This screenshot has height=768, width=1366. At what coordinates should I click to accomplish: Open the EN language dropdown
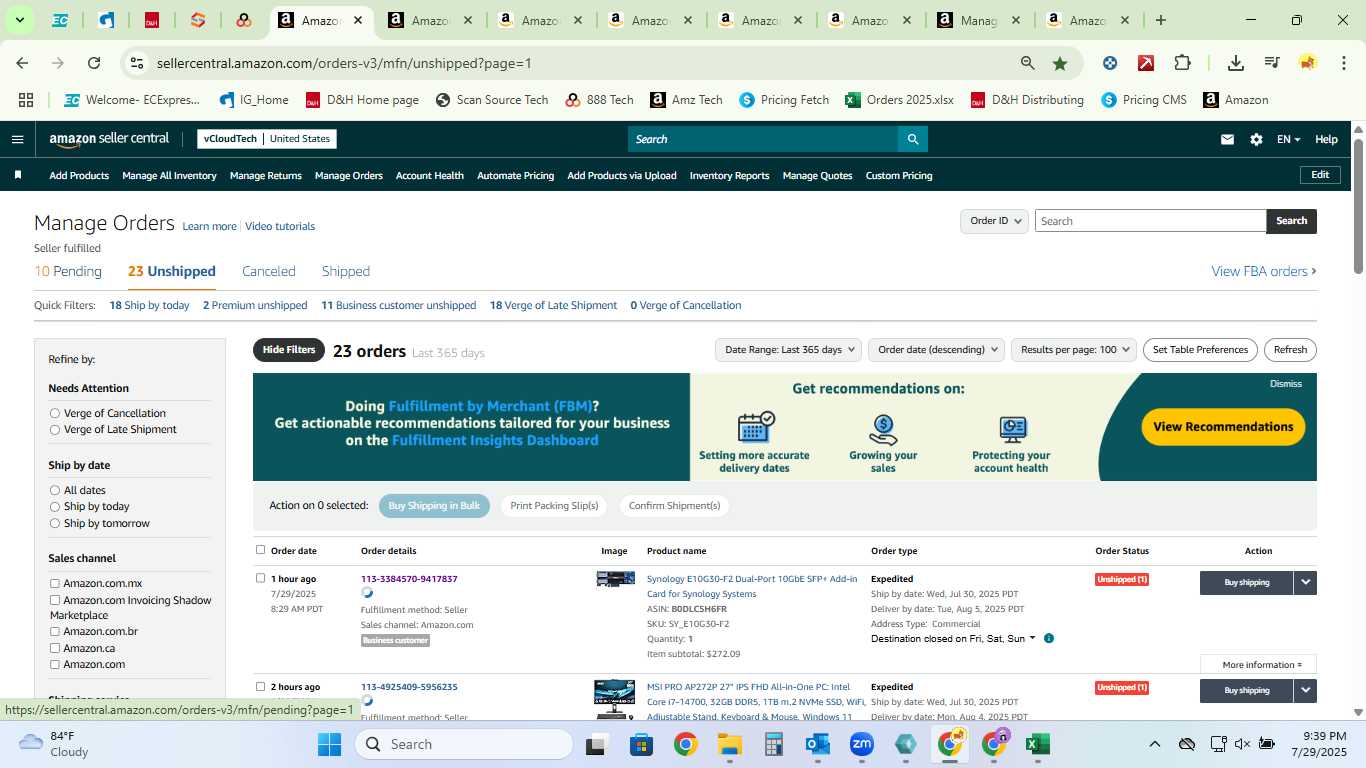pos(1288,139)
